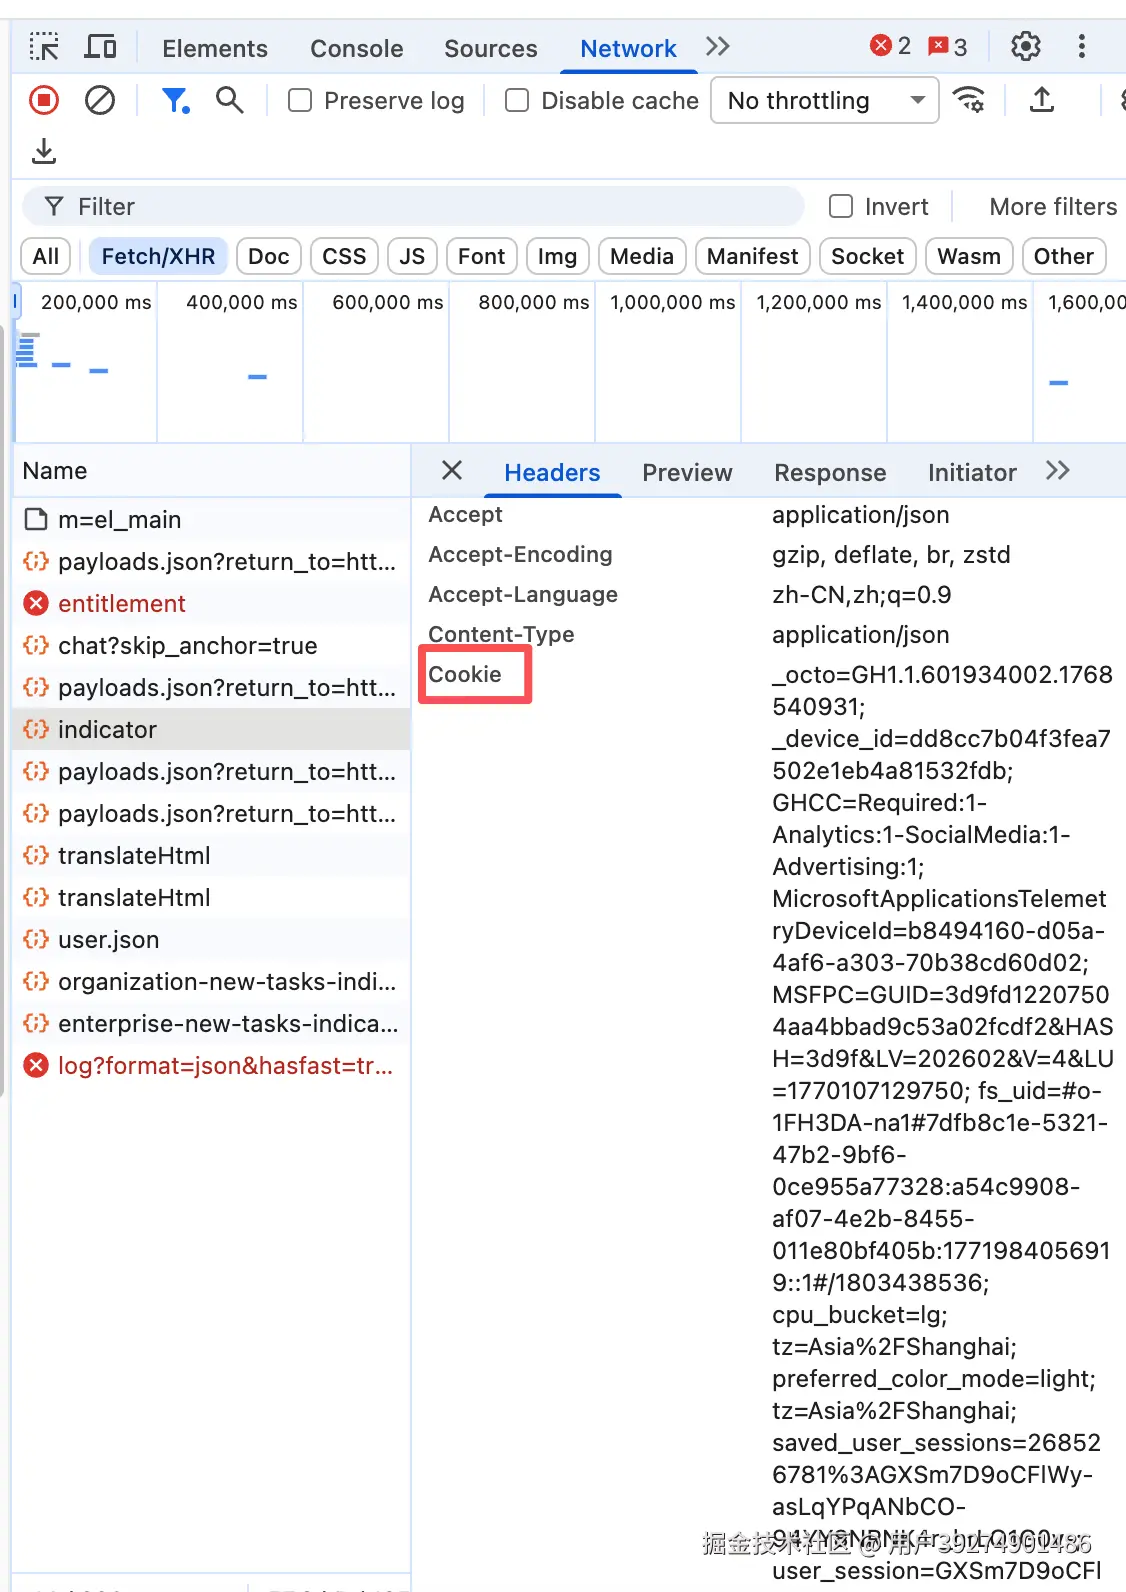Open the network conditions Wi-Fi icon
Viewport: 1126px width, 1592px height.
[x=968, y=100]
